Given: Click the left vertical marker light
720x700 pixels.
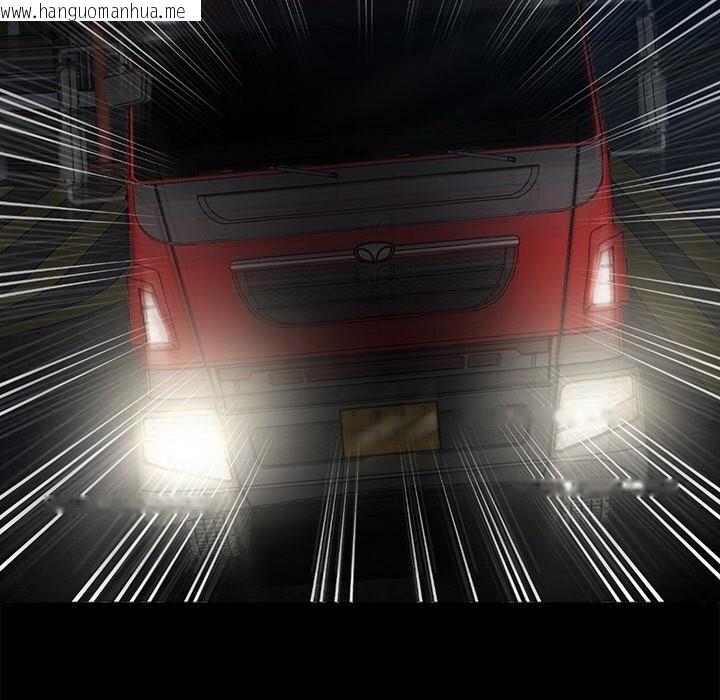Looking at the screenshot, I should pos(156,317).
